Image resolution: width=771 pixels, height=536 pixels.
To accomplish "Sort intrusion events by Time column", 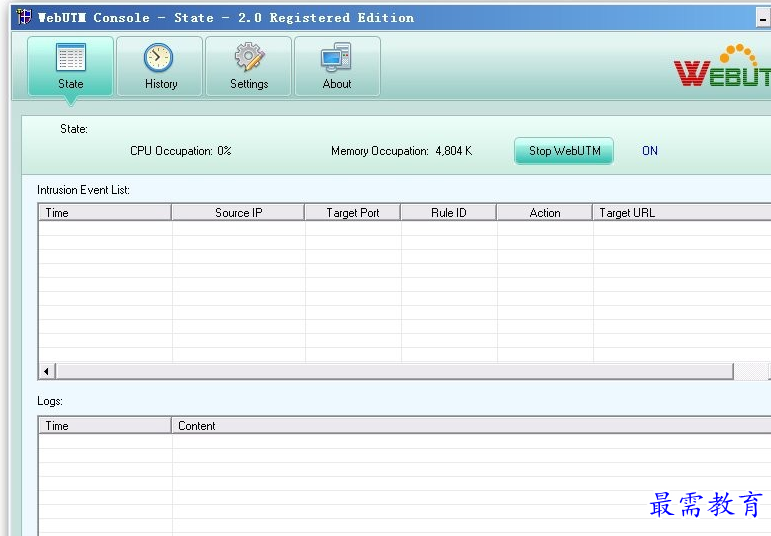I will coord(105,212).
